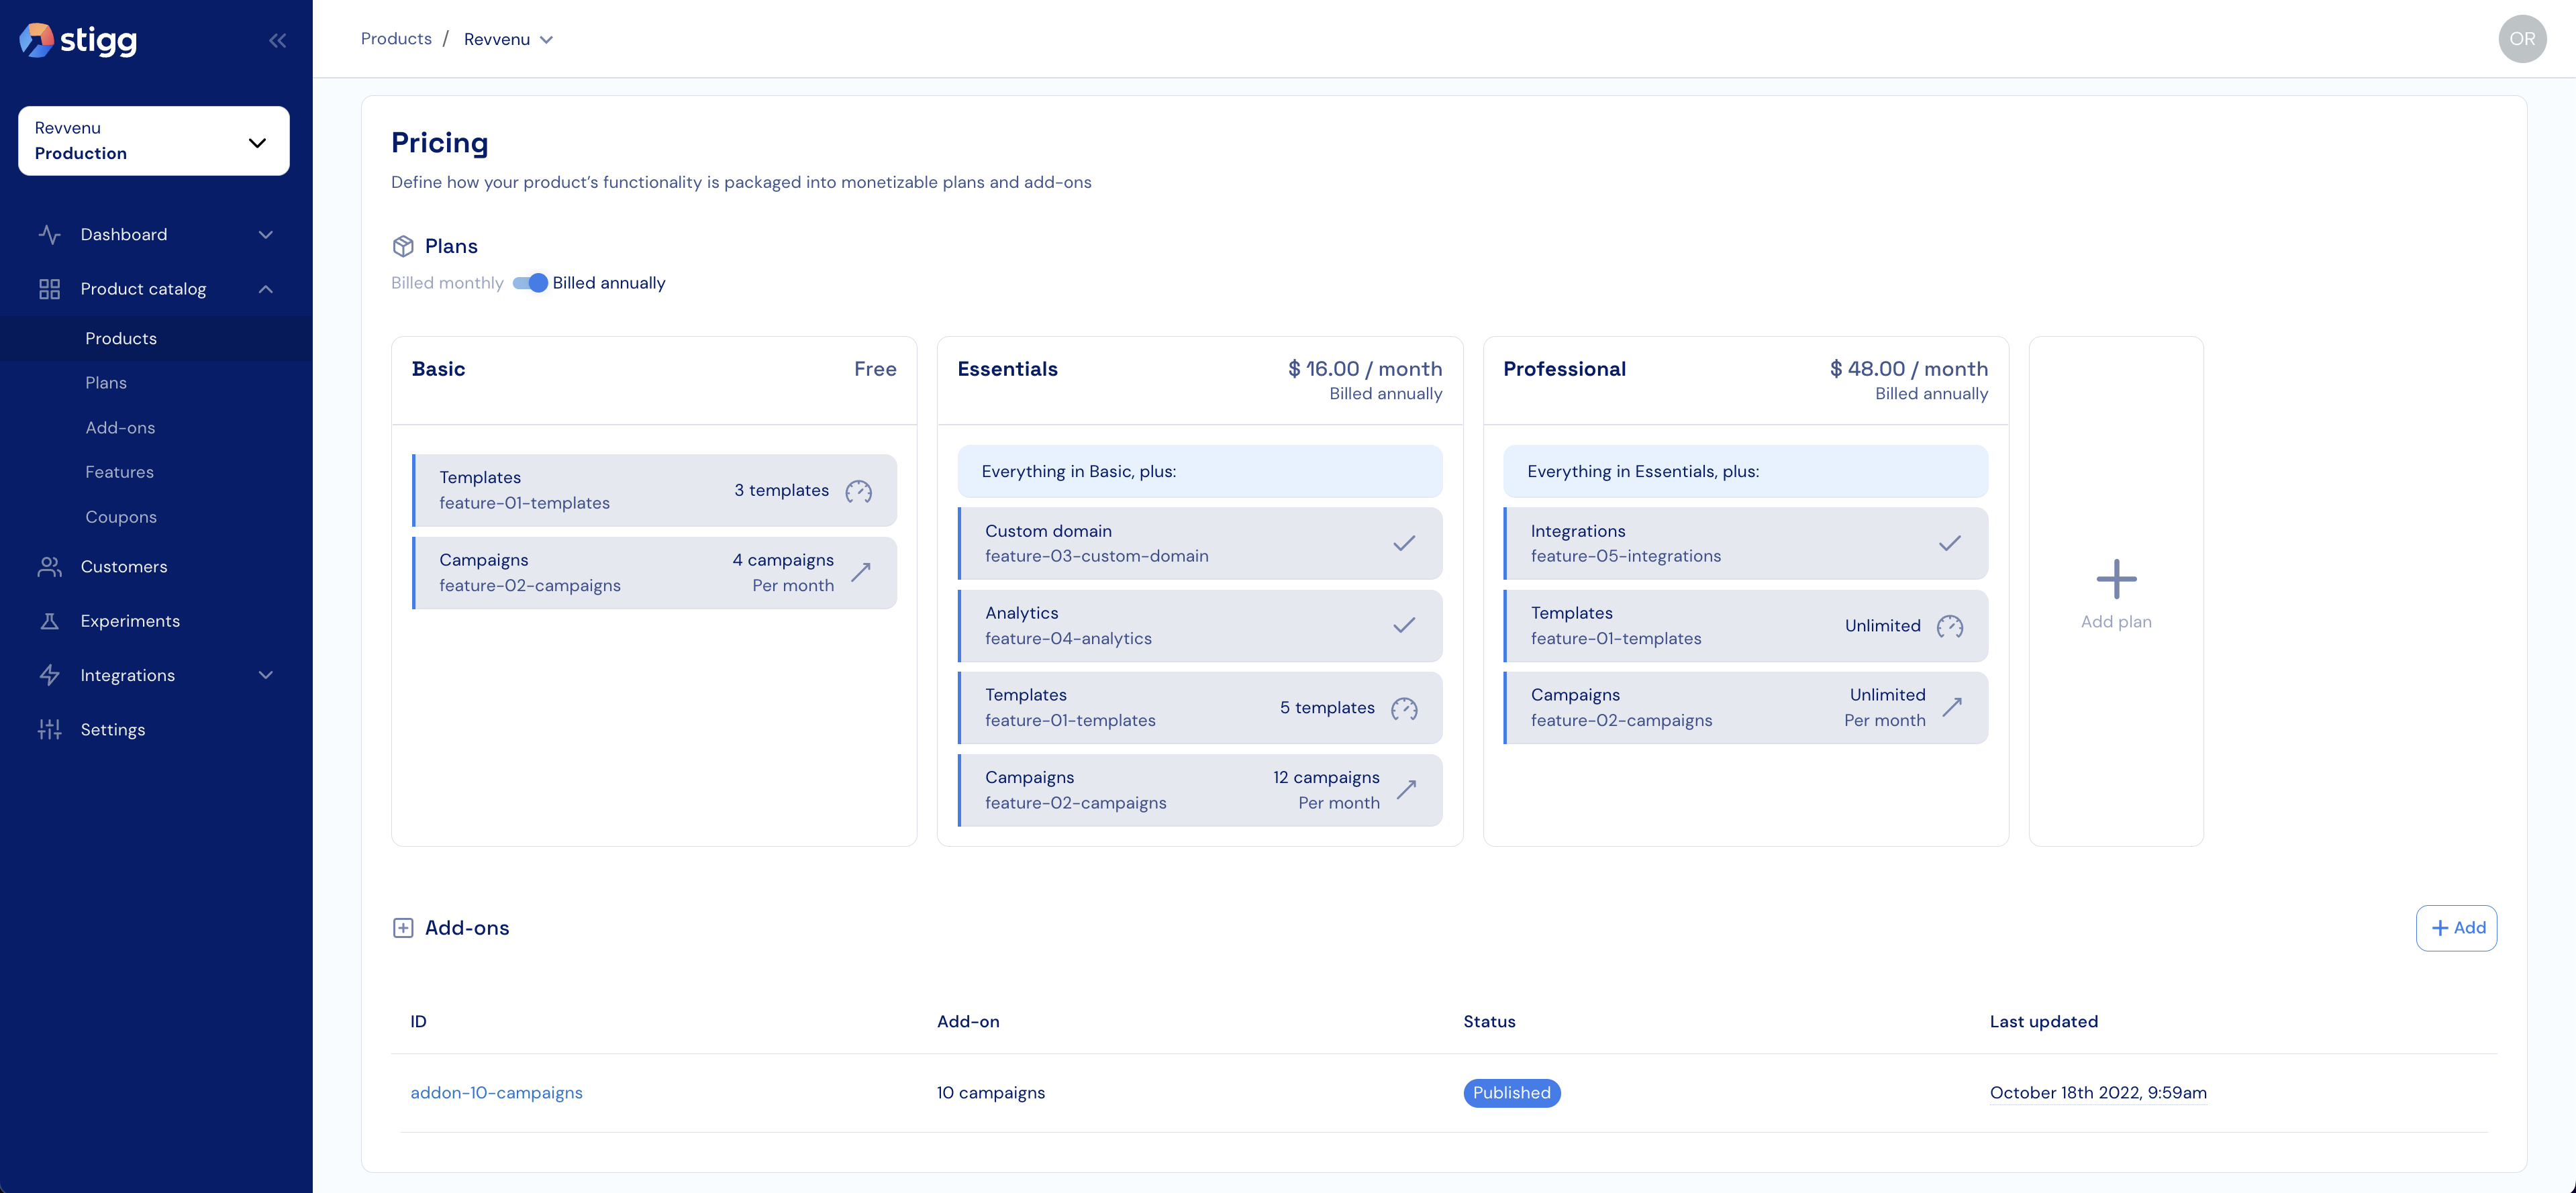Expand the Integrations sidebar section
The image size is (2576, 1193).
click(x=265, y=676)
